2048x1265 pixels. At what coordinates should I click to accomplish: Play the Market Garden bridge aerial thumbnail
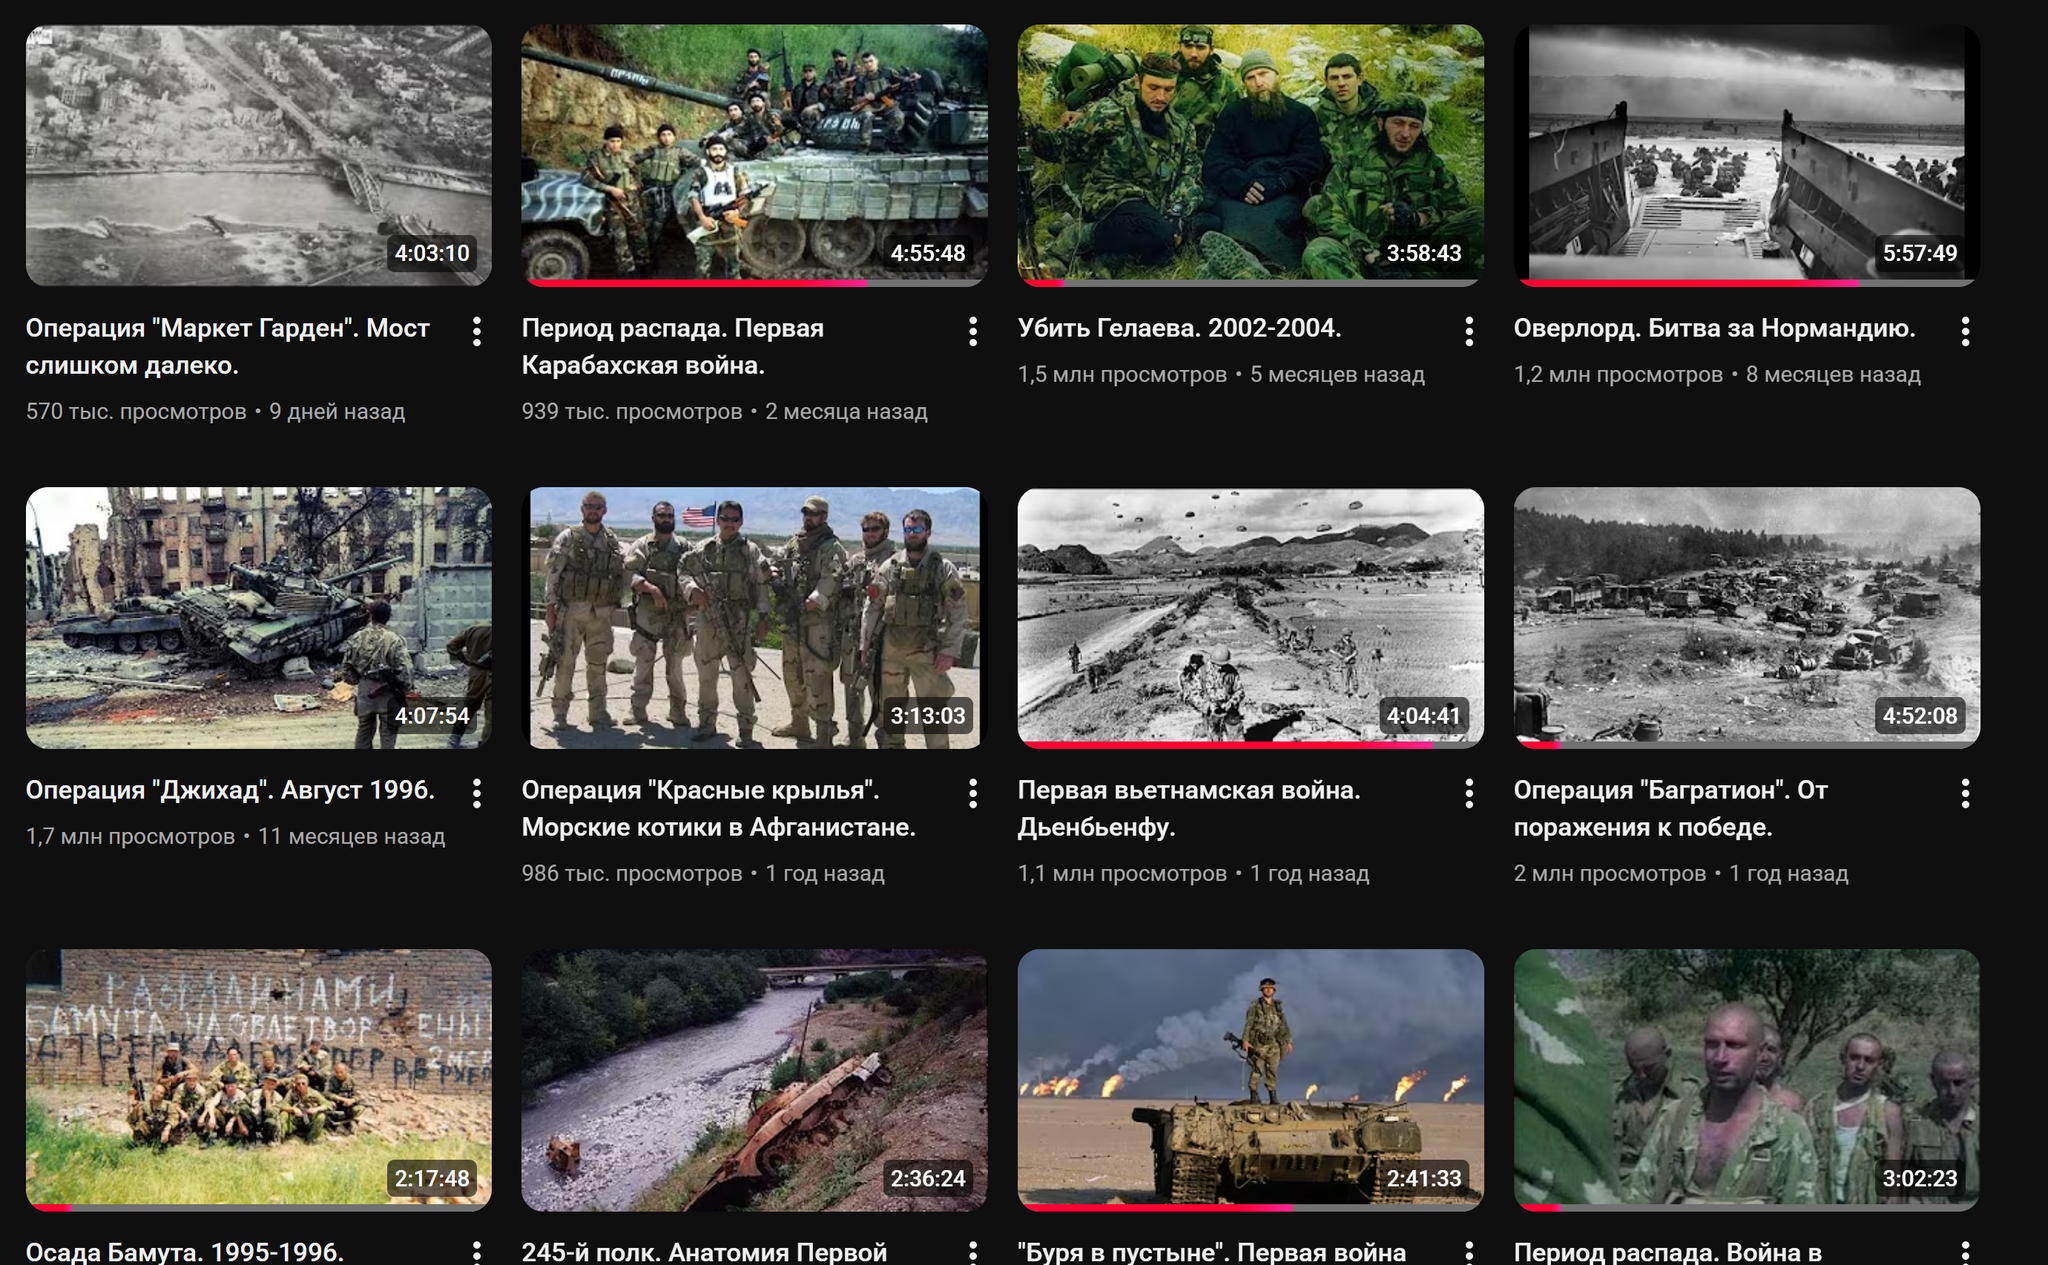(259, 156)
